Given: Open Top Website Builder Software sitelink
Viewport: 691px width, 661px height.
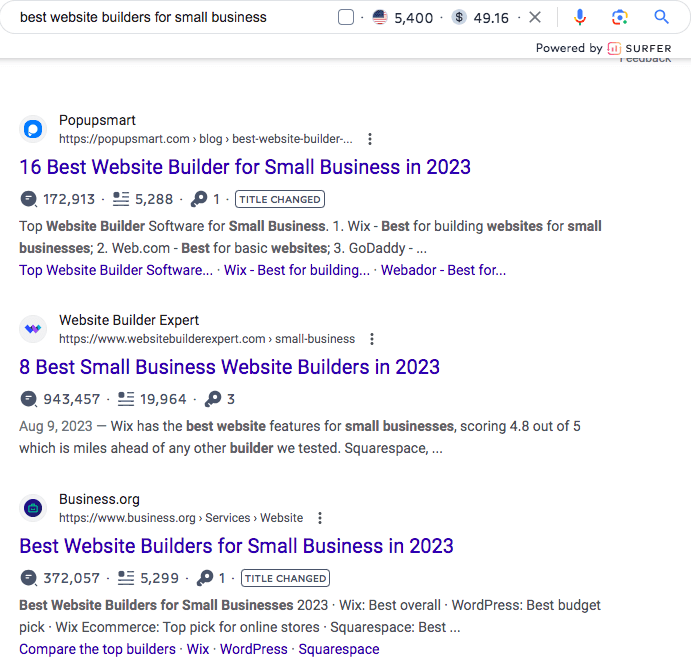Looking at the screenshot, I should click(116, 270).
